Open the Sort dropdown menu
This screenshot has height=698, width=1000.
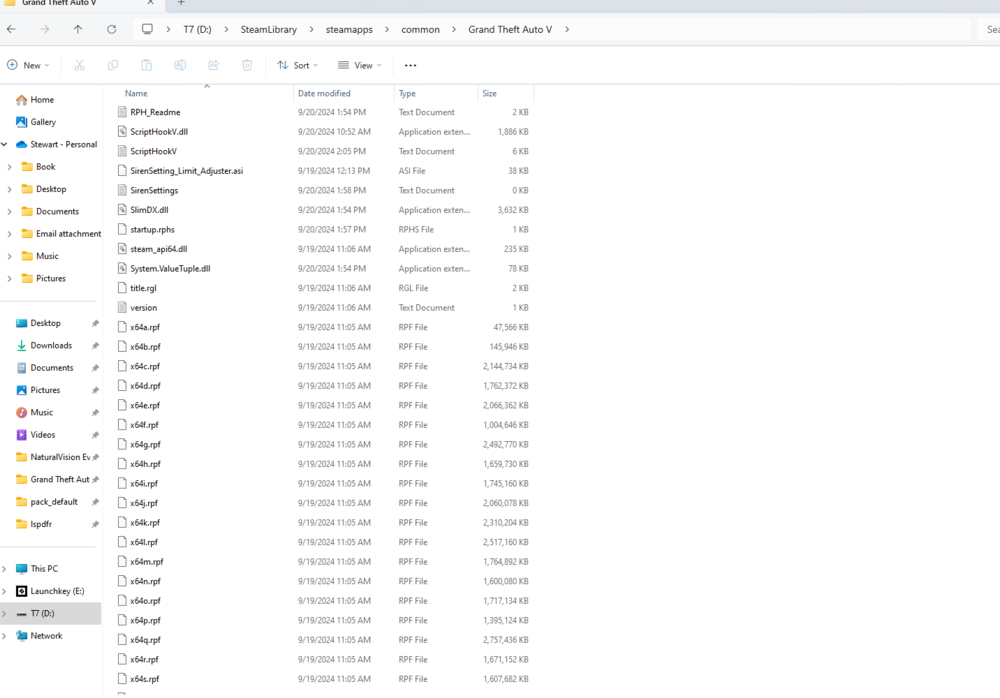(297, 64)
